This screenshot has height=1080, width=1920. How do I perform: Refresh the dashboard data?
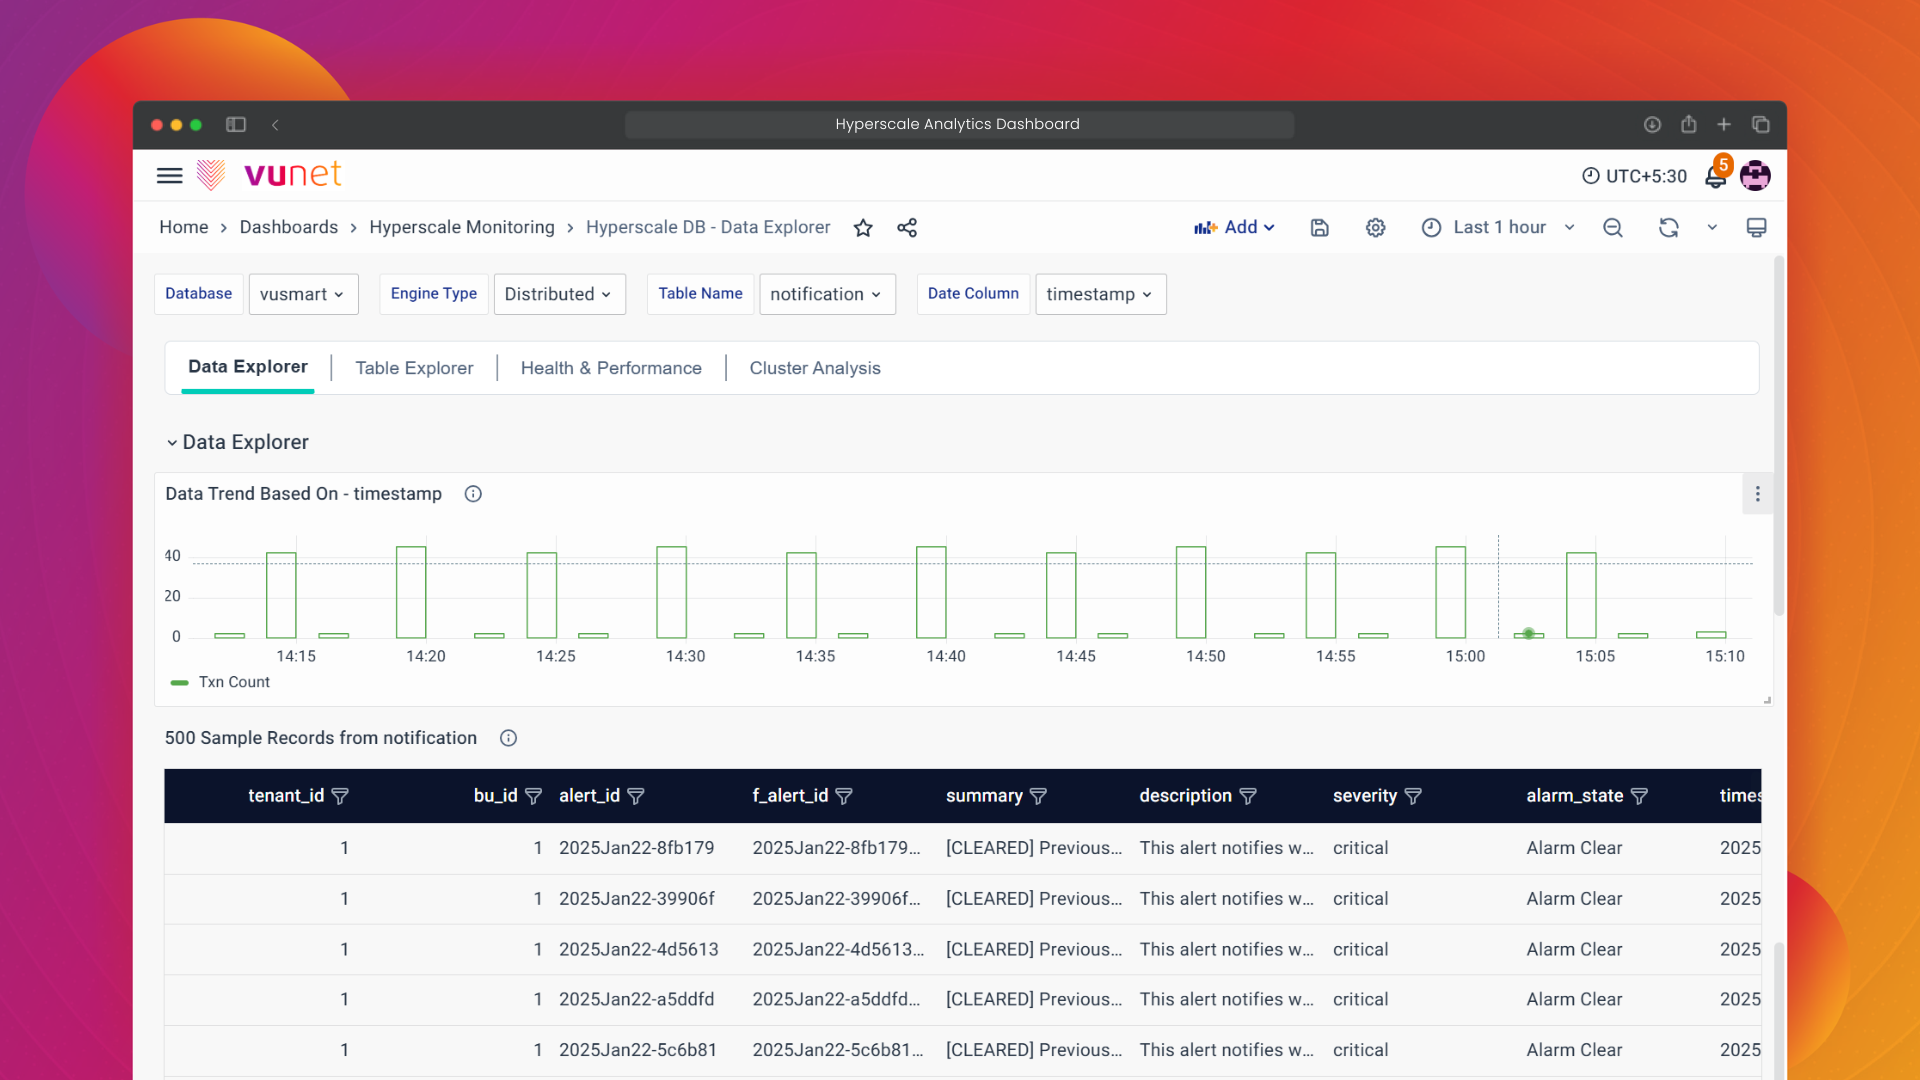click(1668, 228)
